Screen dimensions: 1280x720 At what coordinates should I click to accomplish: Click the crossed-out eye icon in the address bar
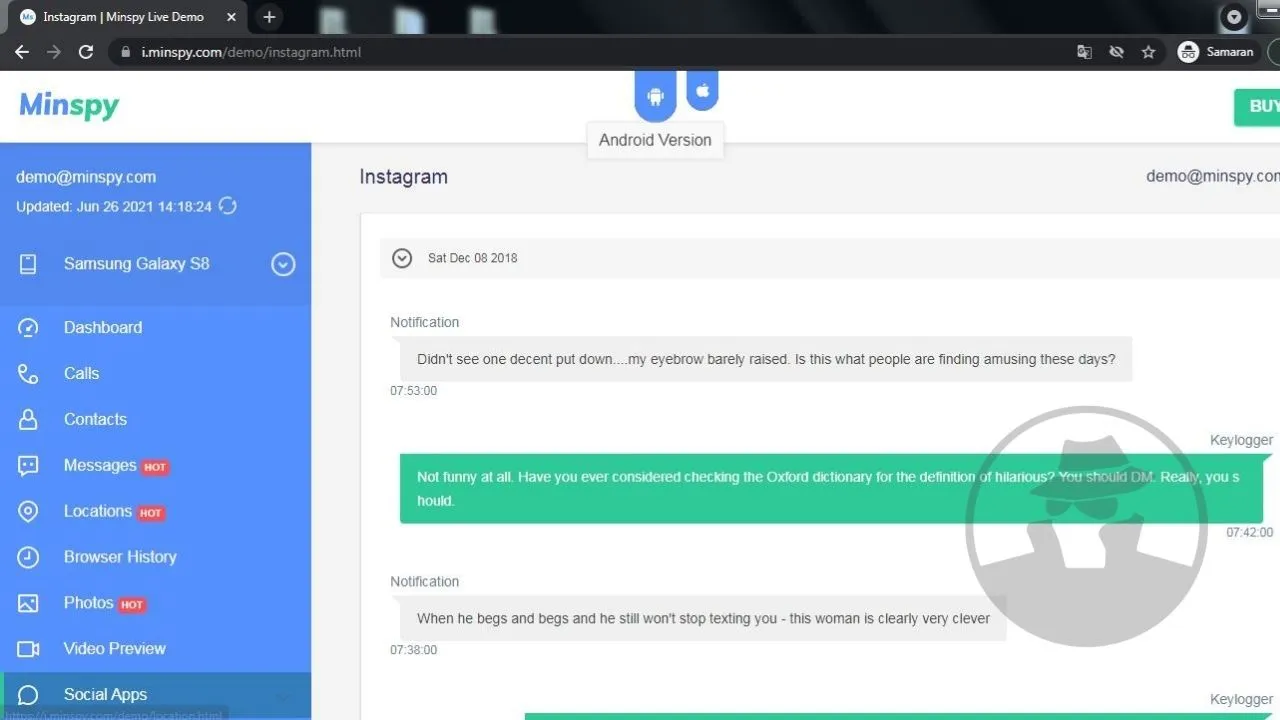(x=1116, y=52)
